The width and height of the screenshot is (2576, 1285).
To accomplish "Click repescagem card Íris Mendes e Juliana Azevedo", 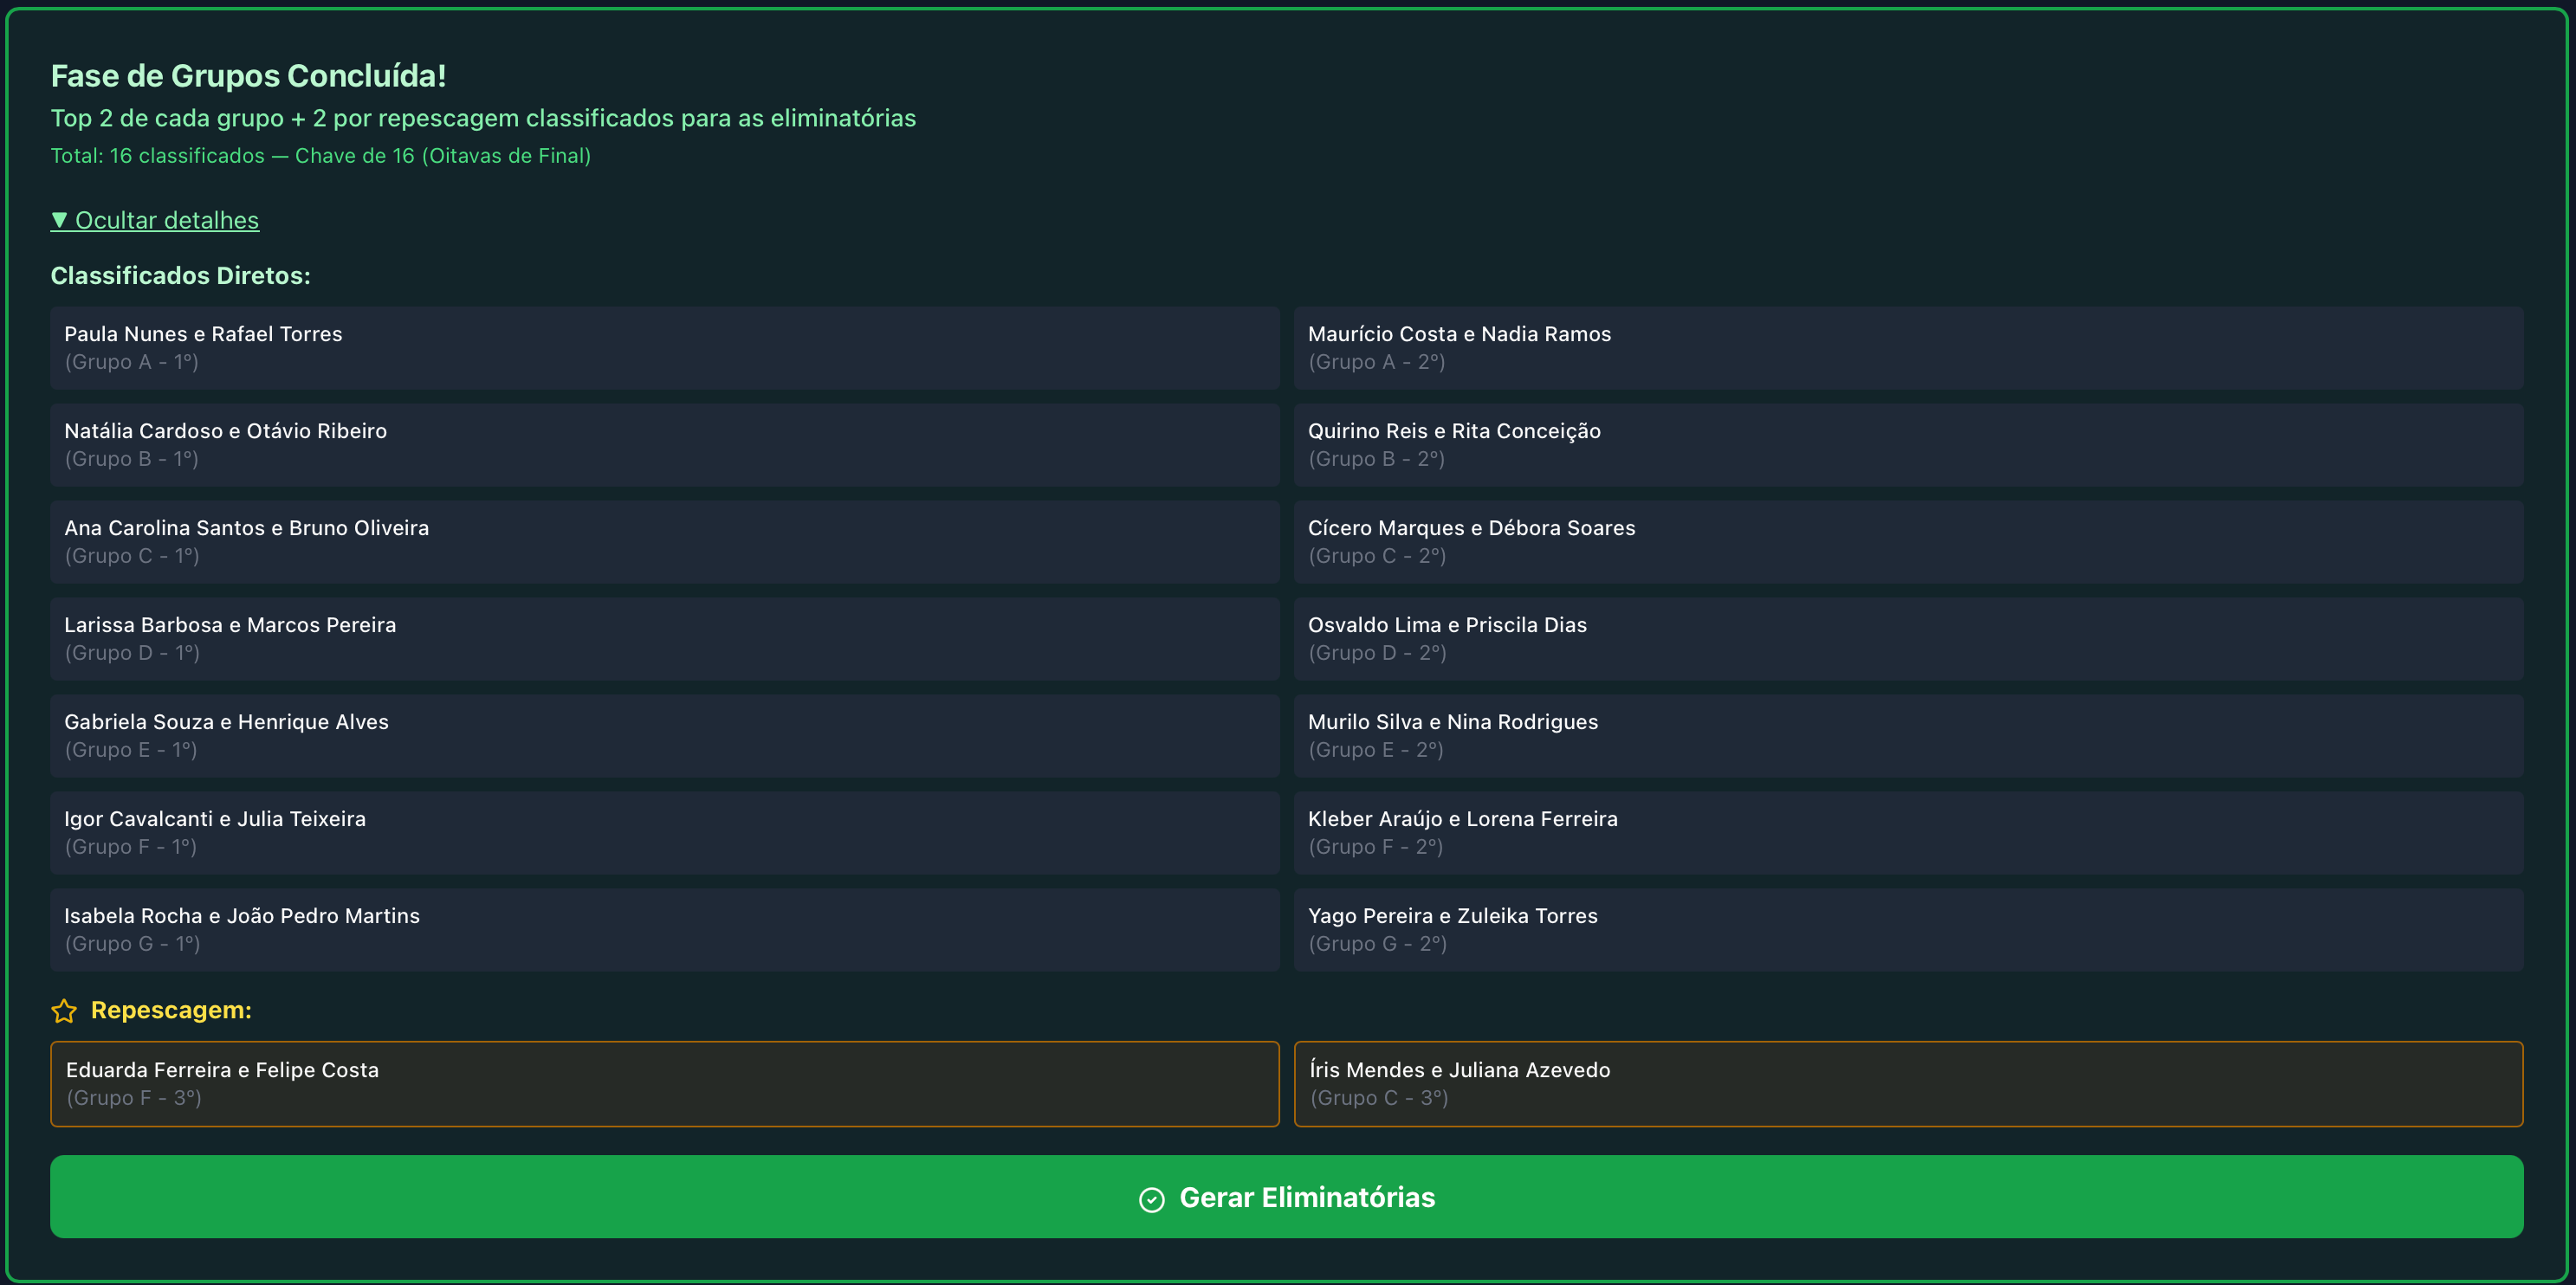I will point(1907,1084).
